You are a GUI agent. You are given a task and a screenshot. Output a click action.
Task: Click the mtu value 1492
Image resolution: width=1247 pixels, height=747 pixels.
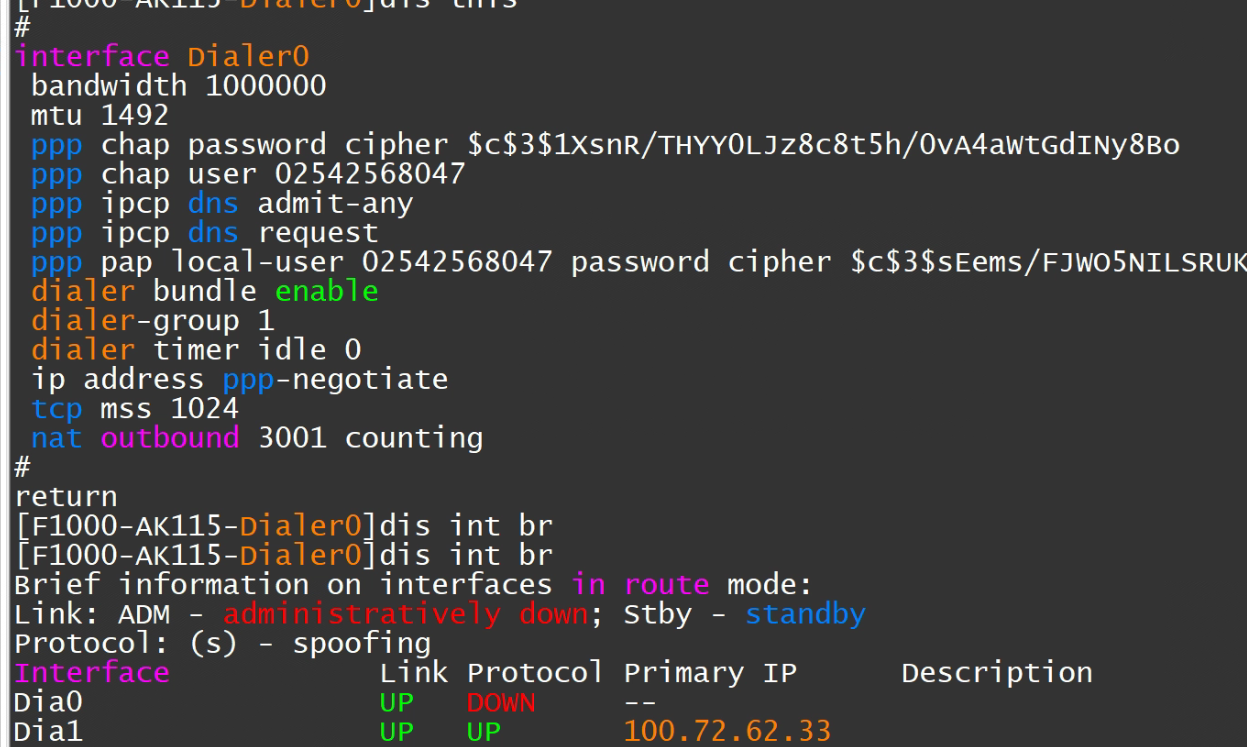135,116
